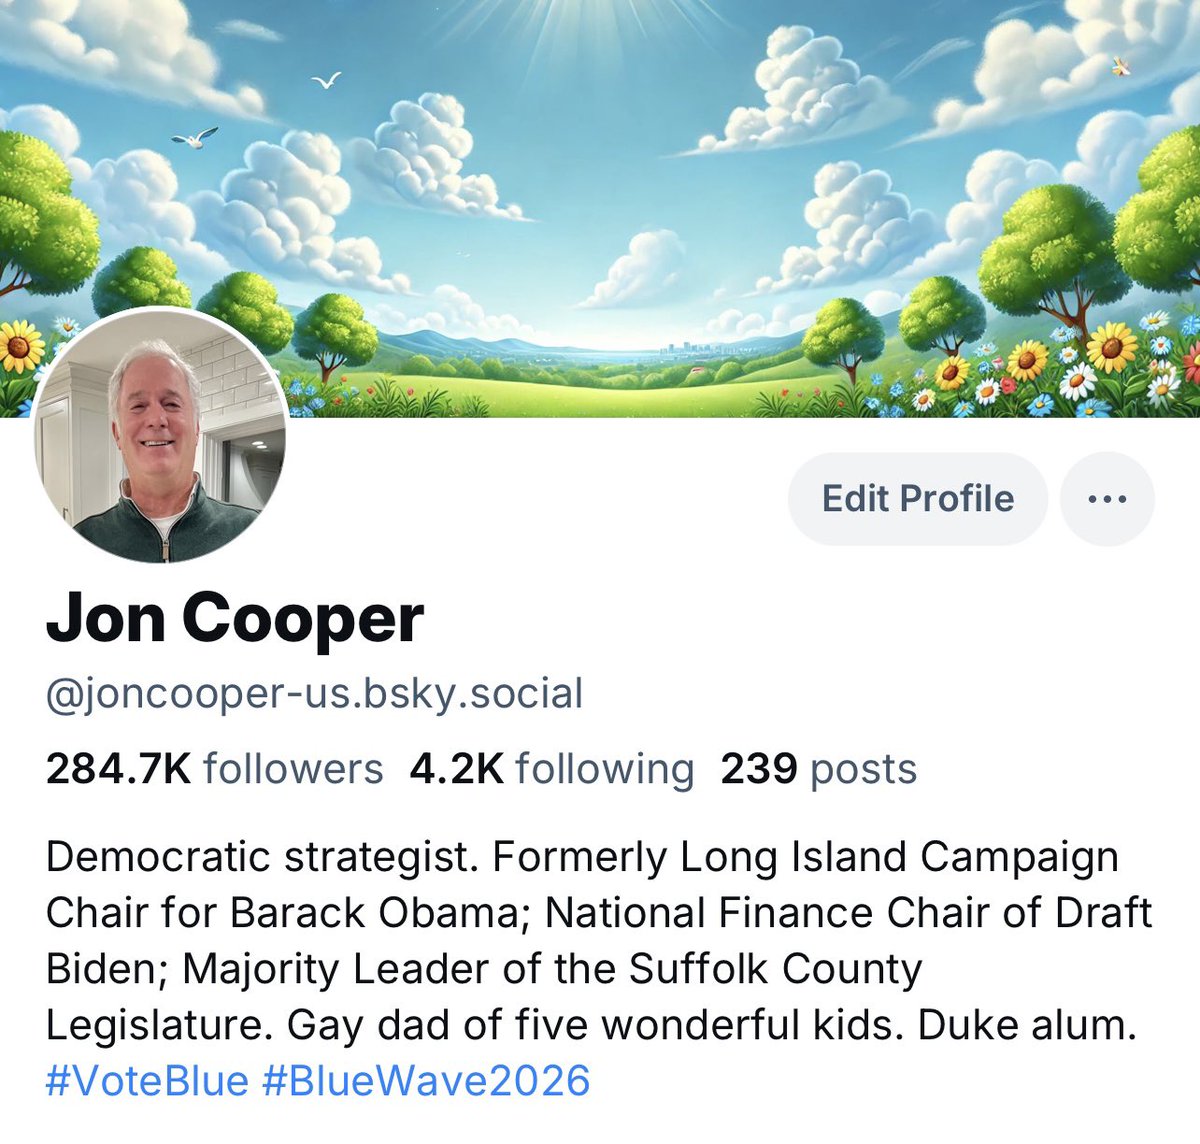Open the #BlueWave2026 hashtag
The image size is (1200, 1144).
click(x=426, y=1081)
